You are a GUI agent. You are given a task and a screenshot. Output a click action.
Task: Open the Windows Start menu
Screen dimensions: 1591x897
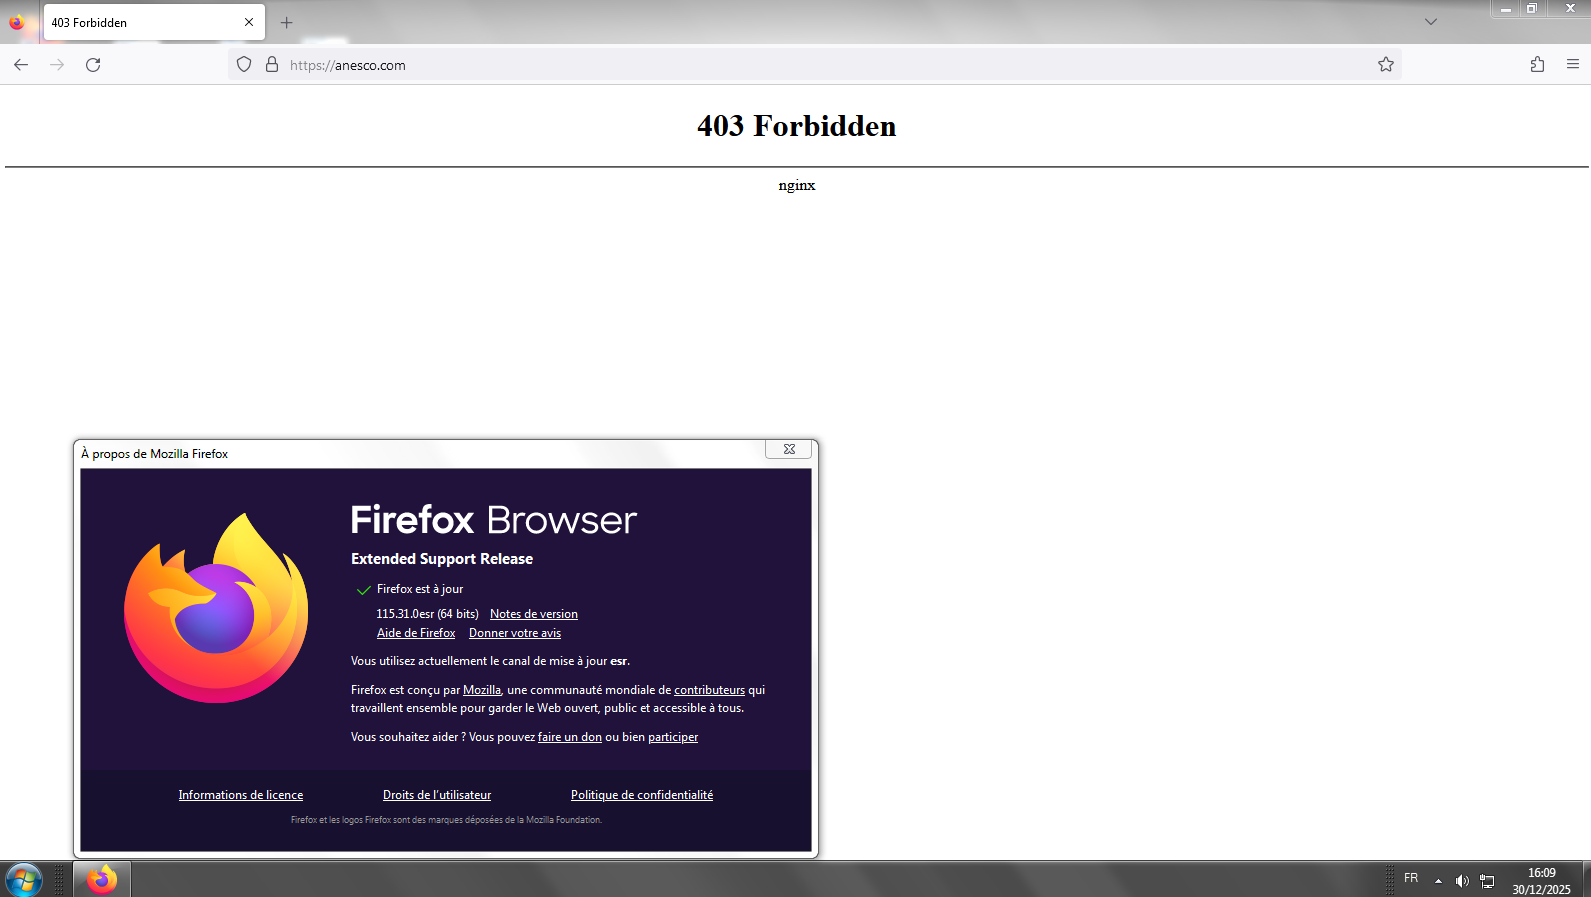(x=23, y=879)
